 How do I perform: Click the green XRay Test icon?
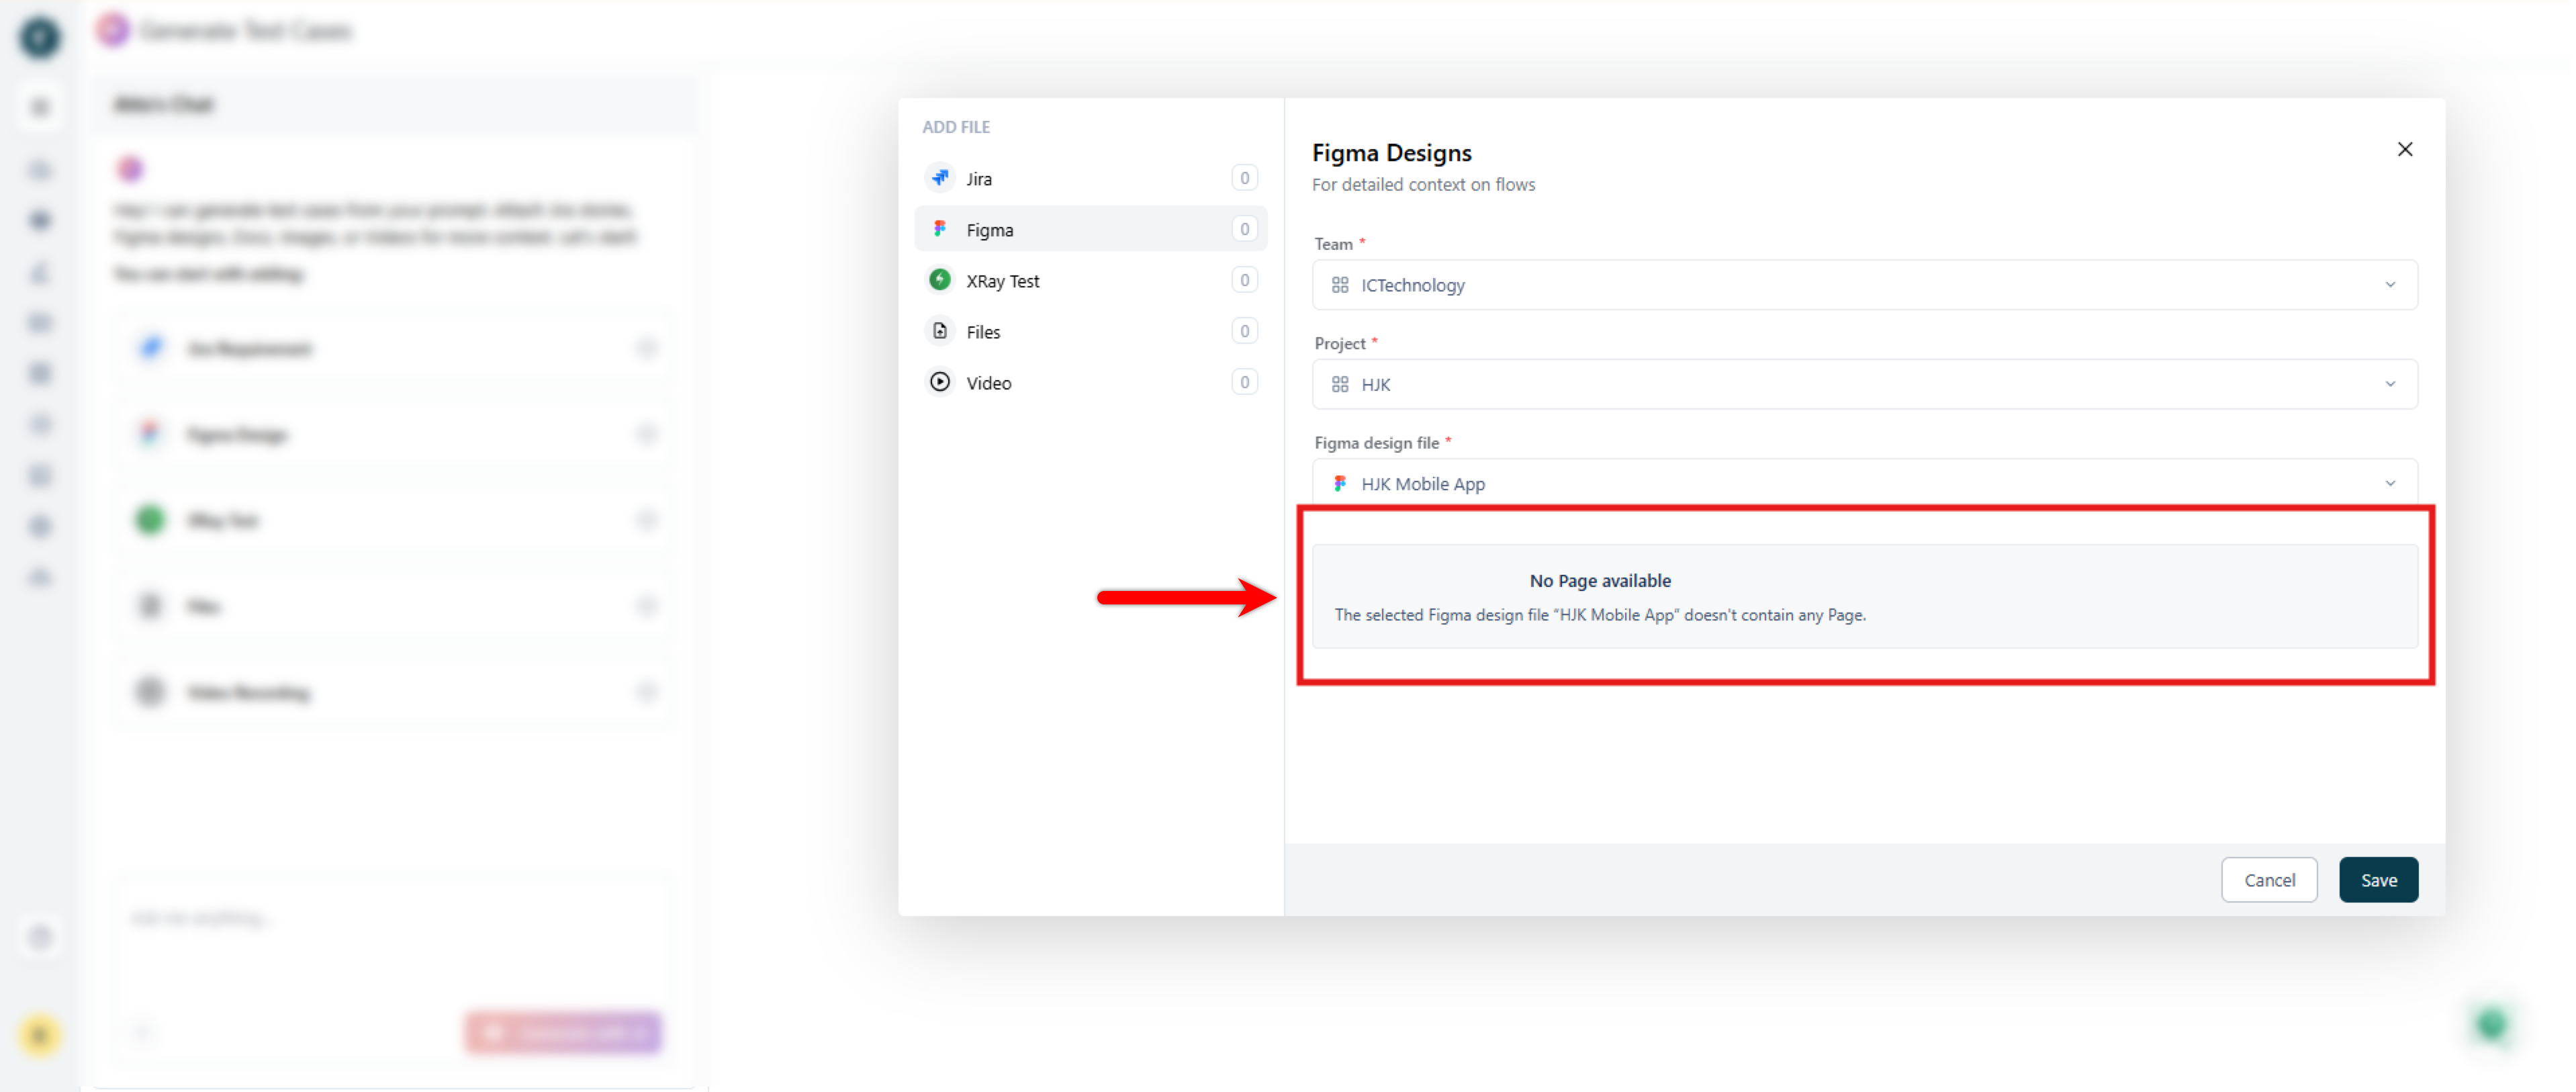[x=940, y=280]
